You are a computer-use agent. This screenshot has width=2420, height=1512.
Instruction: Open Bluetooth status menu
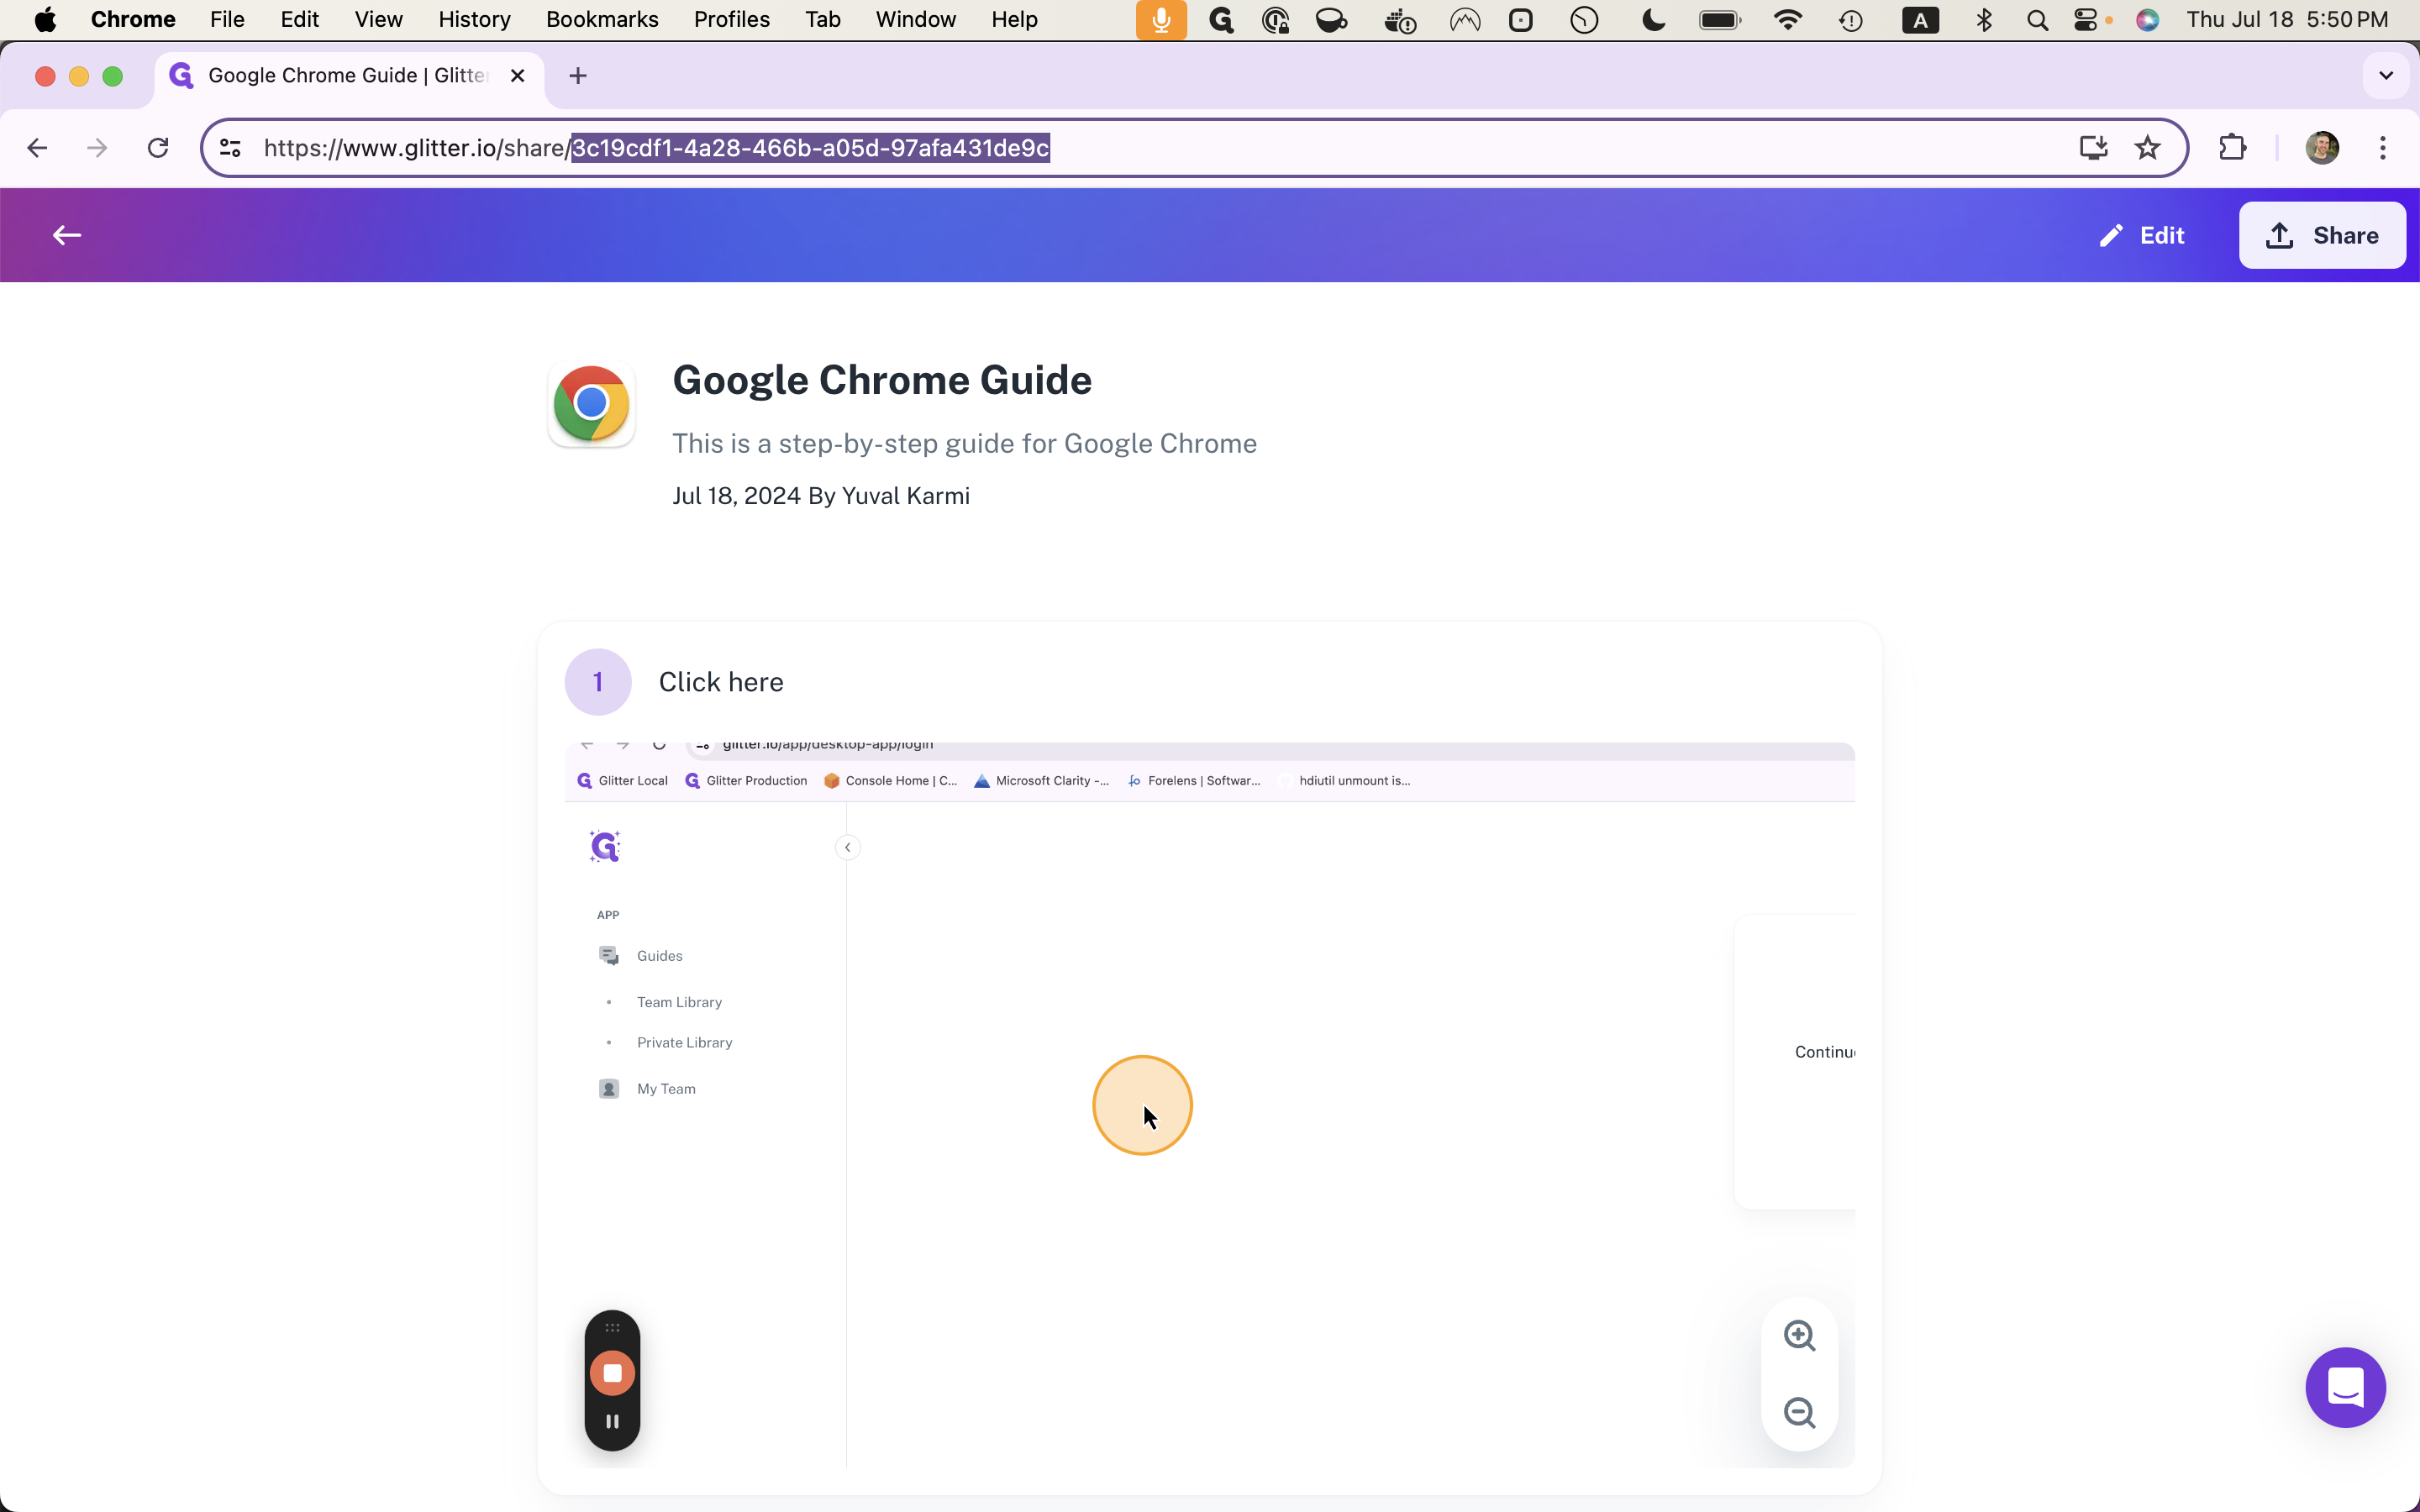tap(1984, 20)
